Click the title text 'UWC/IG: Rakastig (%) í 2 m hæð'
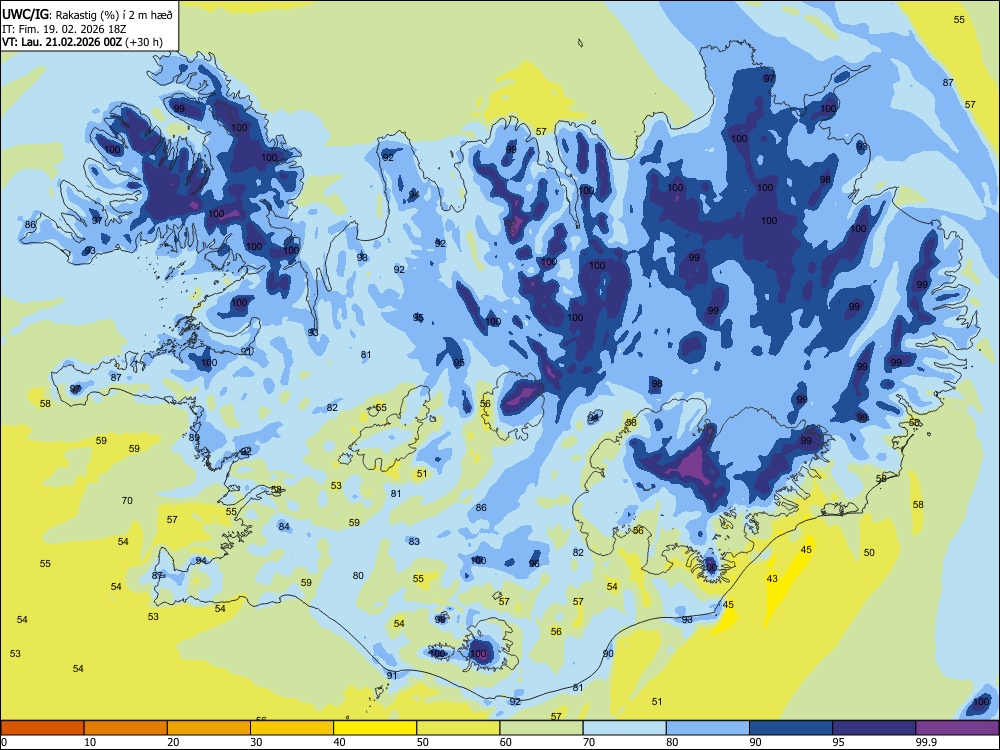Viewport: 1000px width, 750px height. click(x=87, y=14)
